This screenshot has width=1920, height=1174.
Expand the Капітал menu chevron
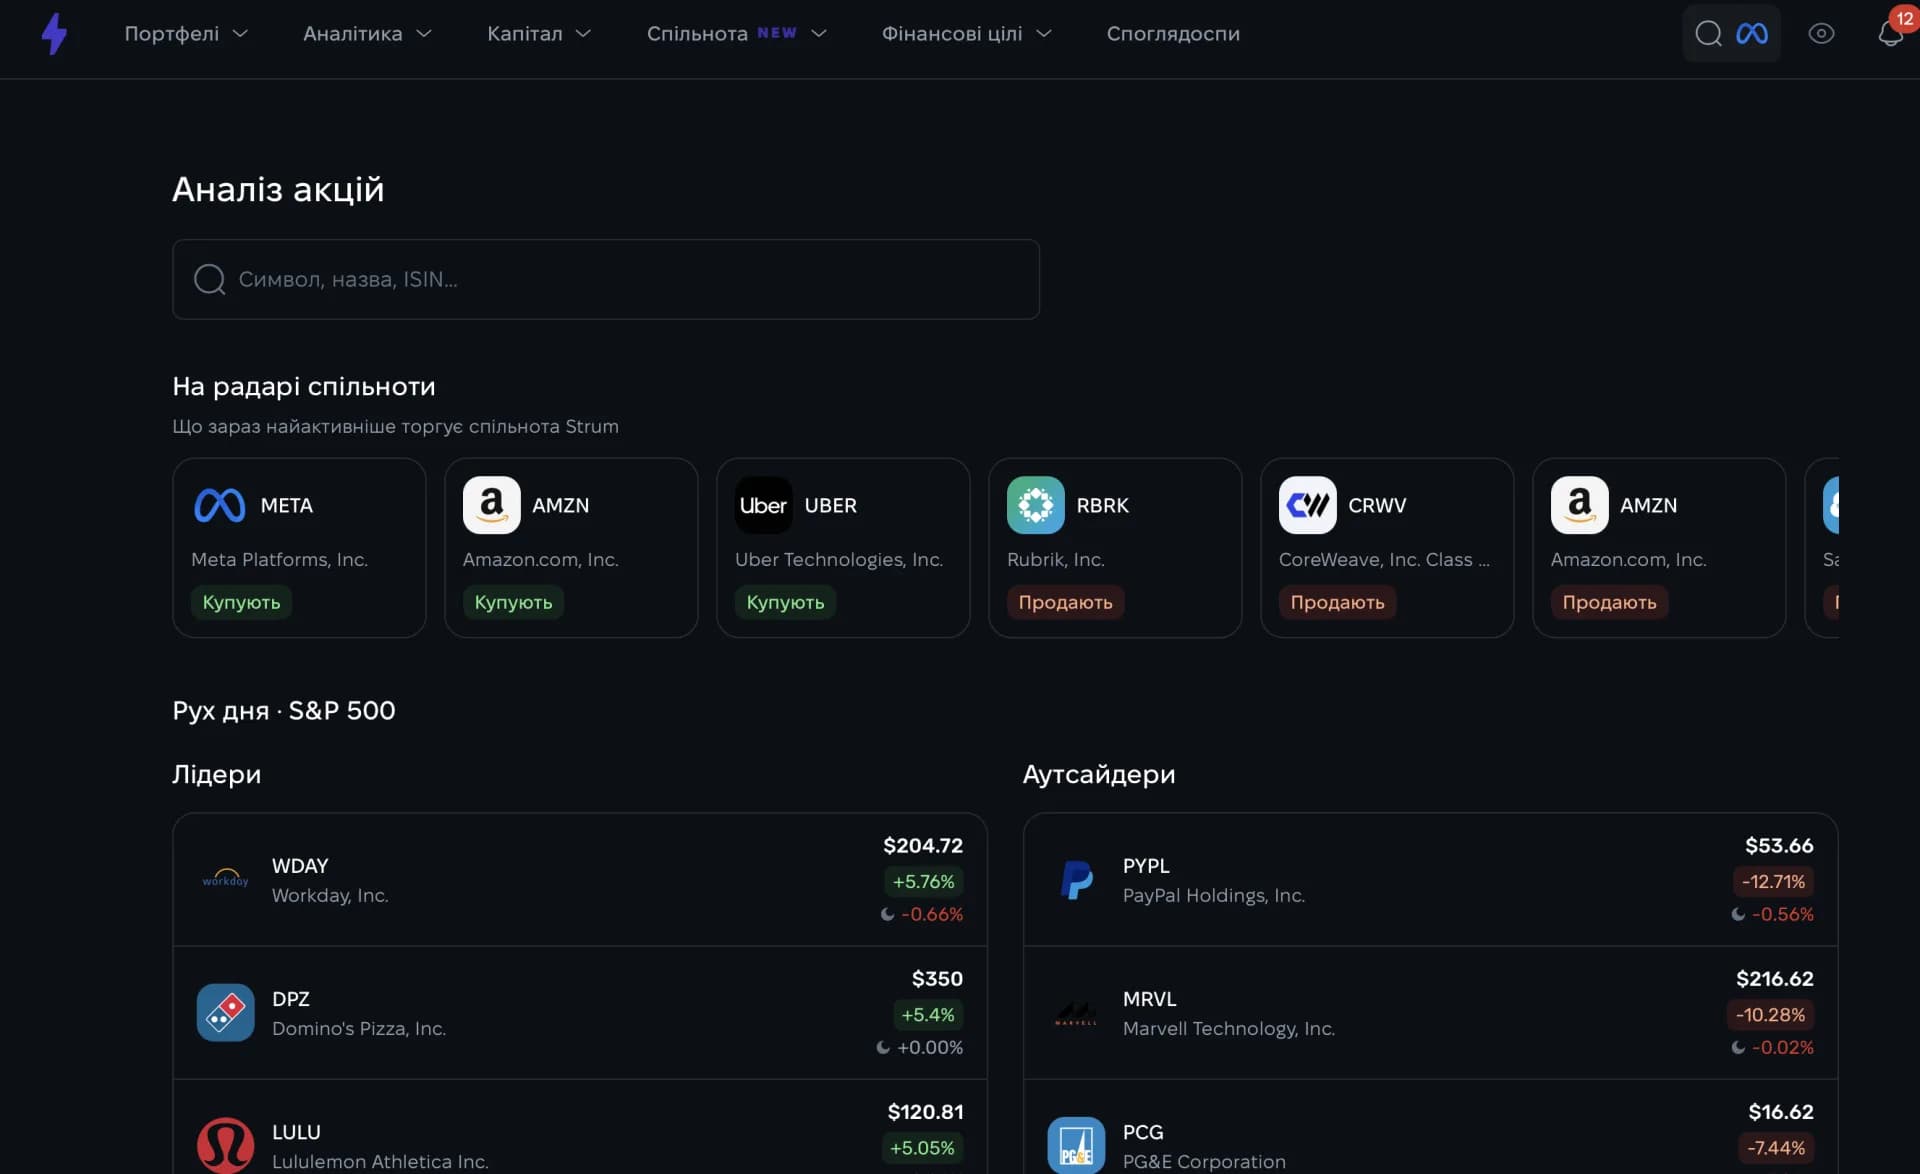584,33
